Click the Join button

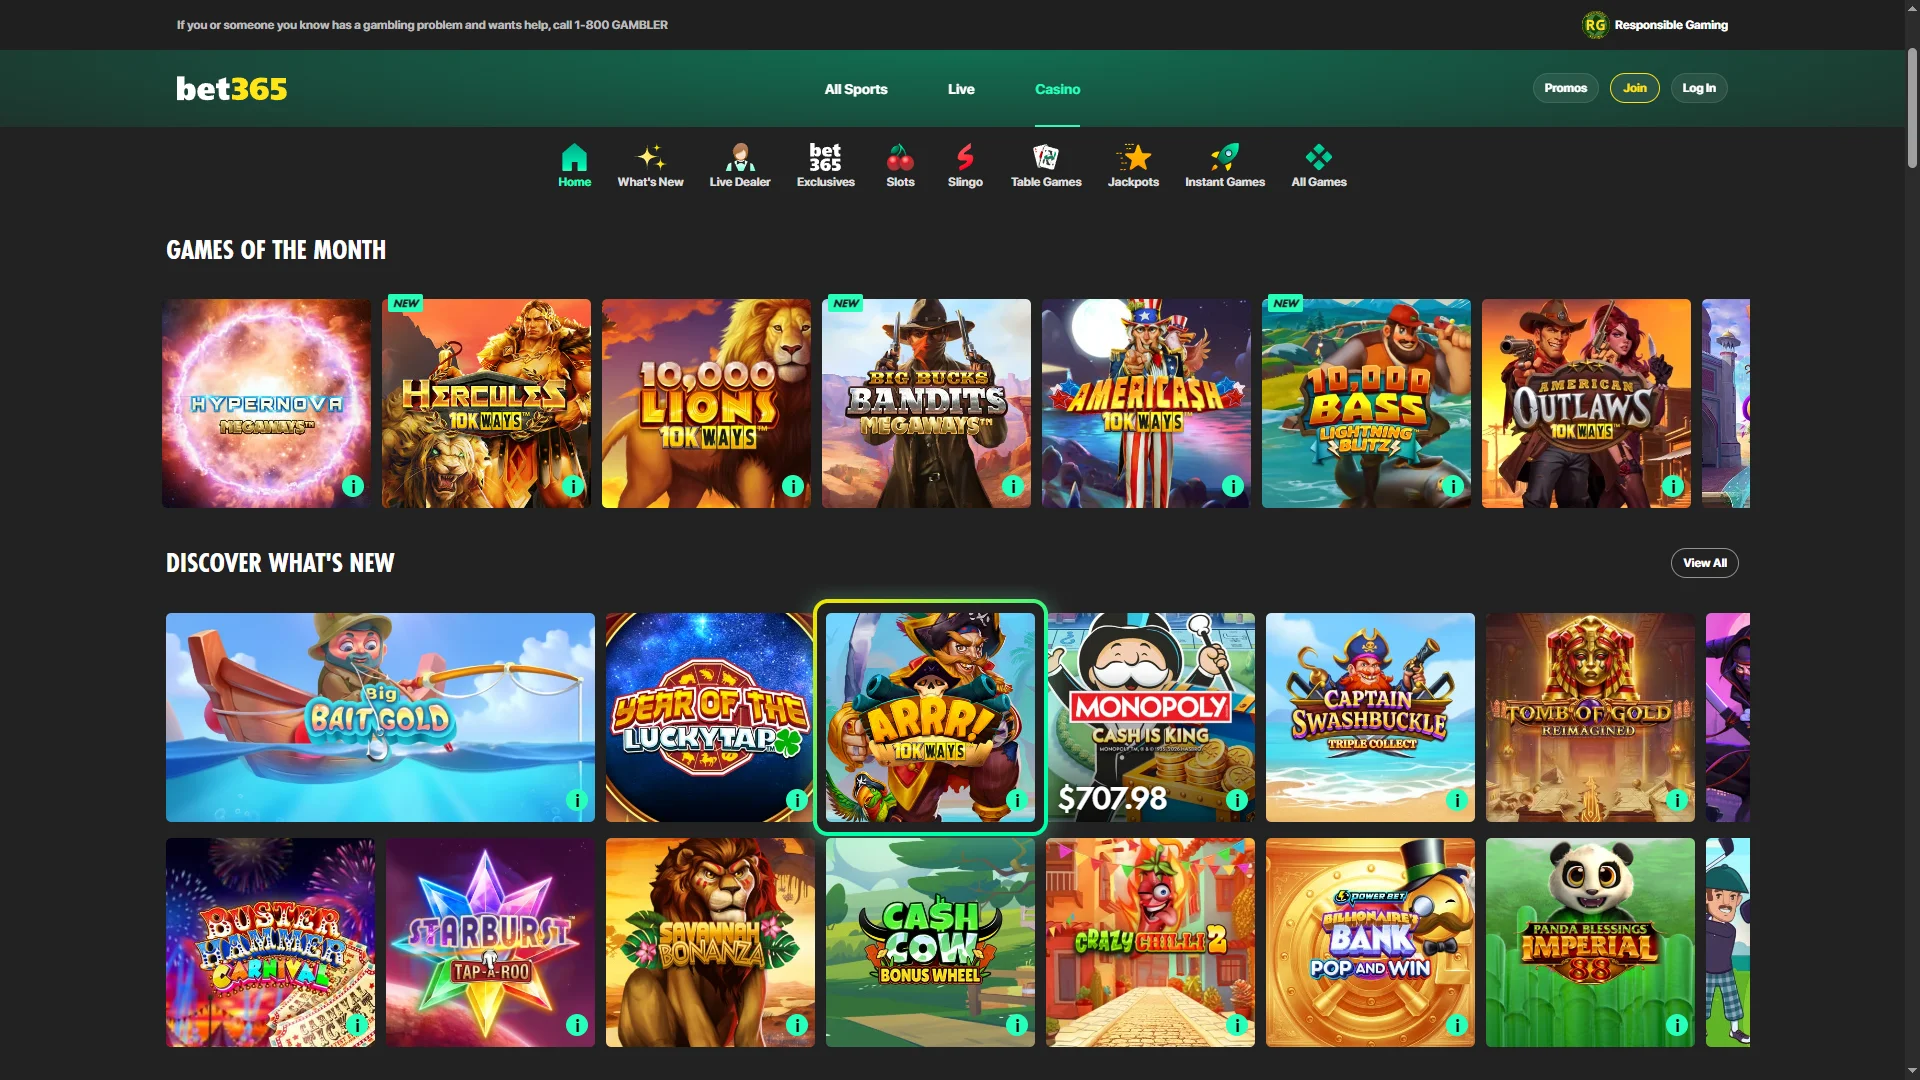pos(1635,88)
